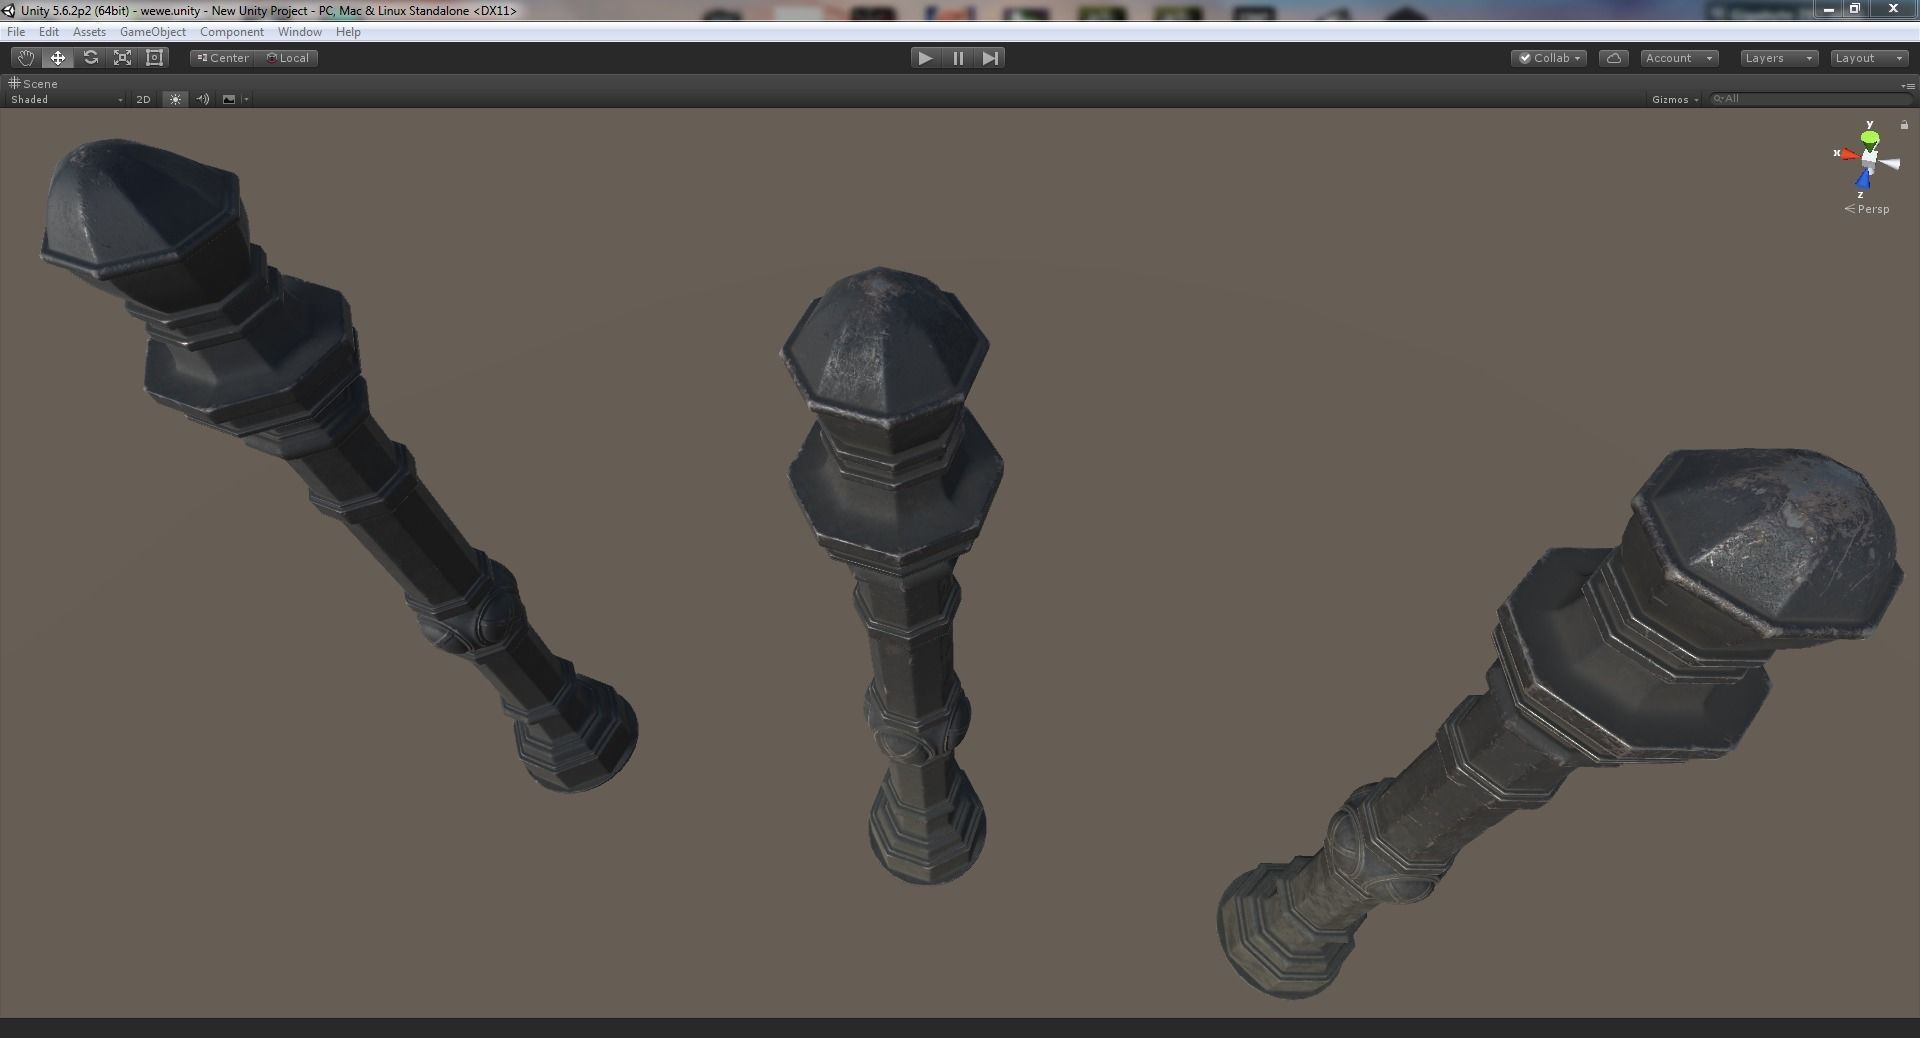Start Play mode
Viewport: 1920px width, 1038px height.
(x=925, y=58)
